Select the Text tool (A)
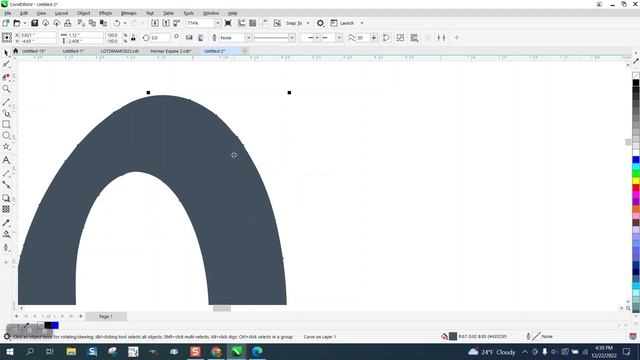This screenshot has width=640, height=360. [x=6, y=160]
